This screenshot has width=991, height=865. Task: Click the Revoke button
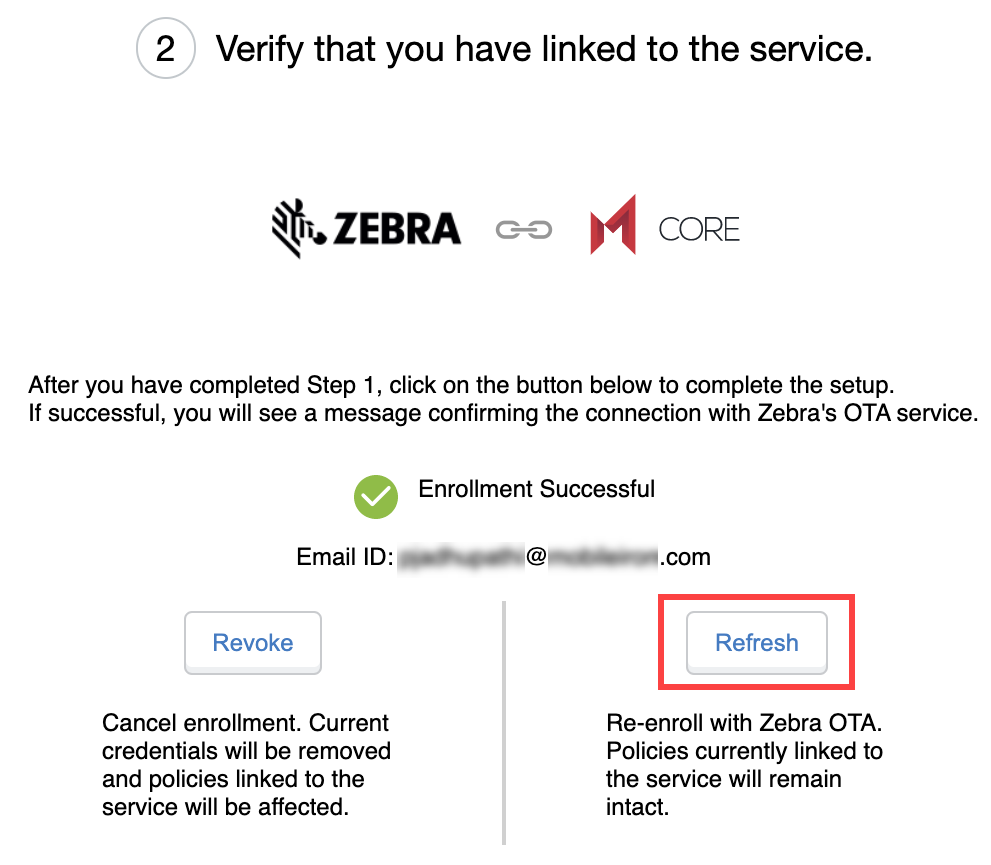coord(252,643)
